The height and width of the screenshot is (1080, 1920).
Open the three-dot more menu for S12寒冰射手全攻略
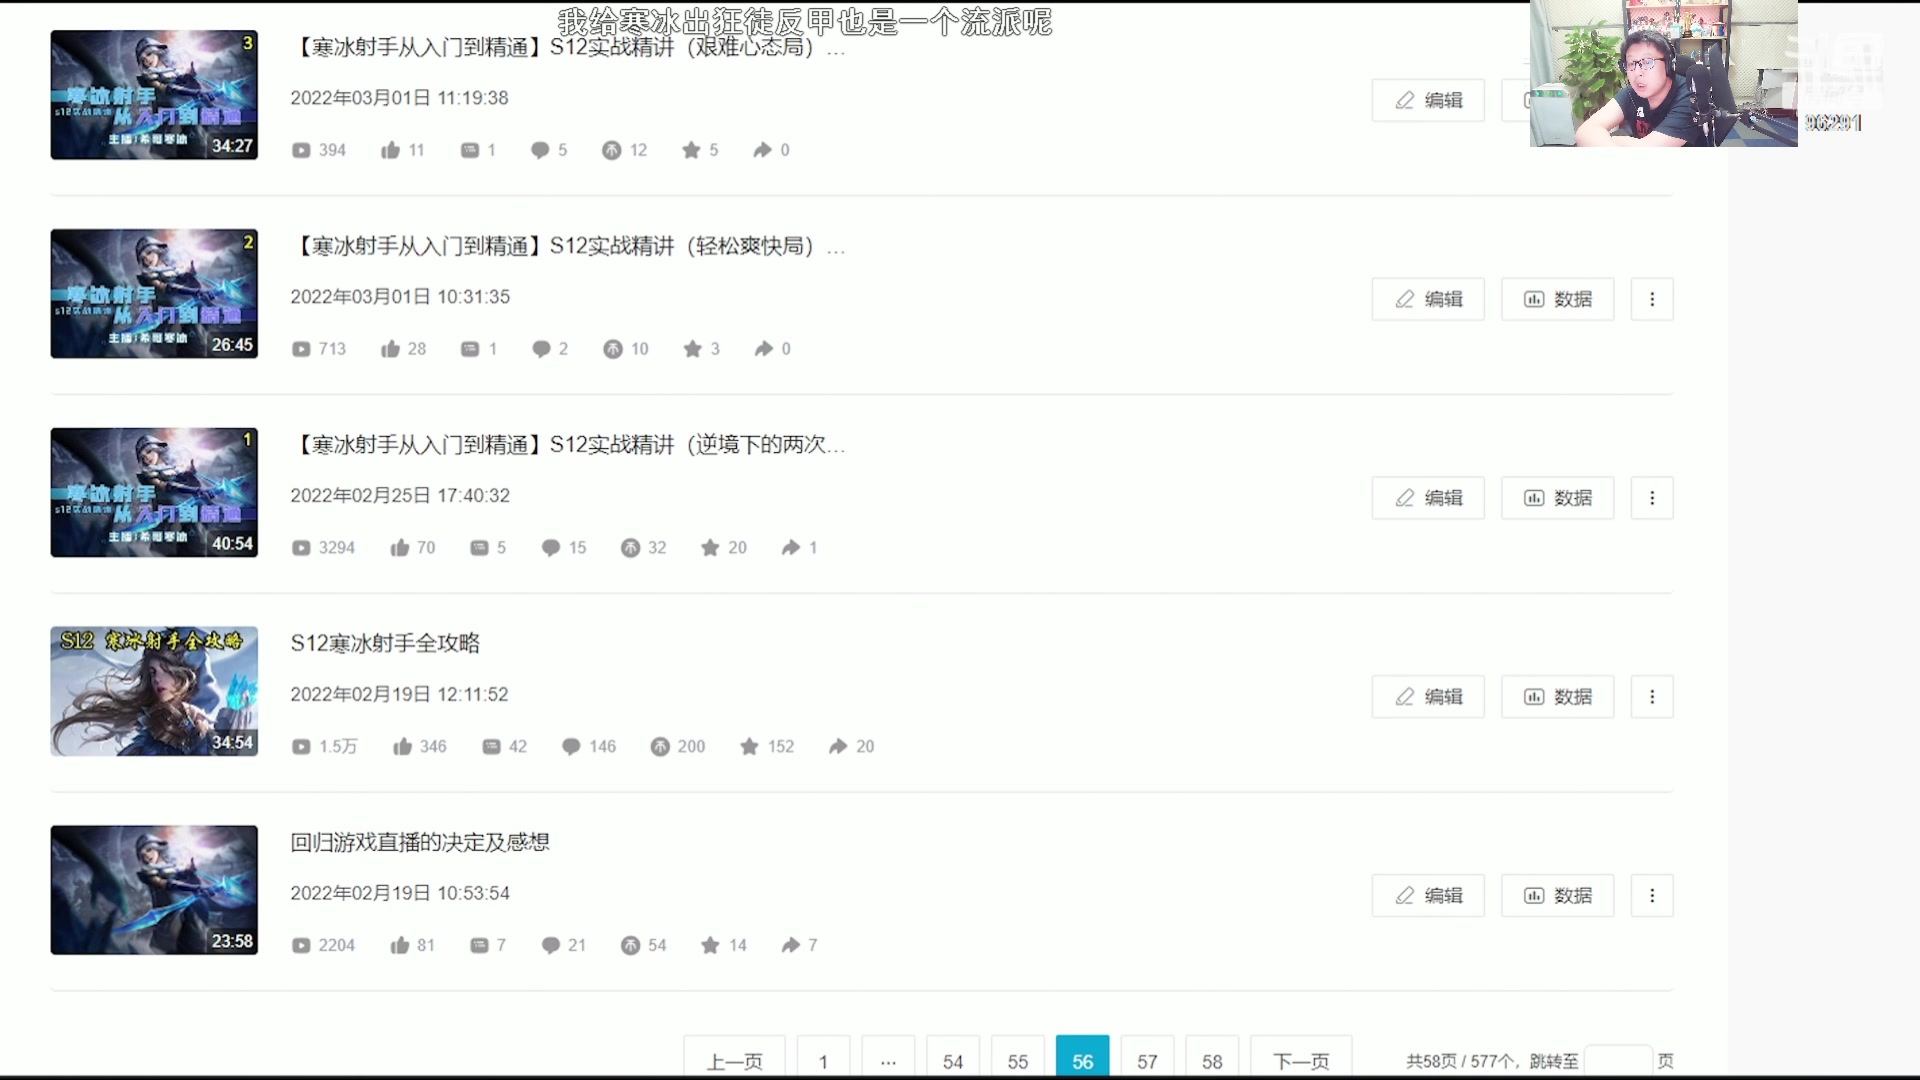1652,696
